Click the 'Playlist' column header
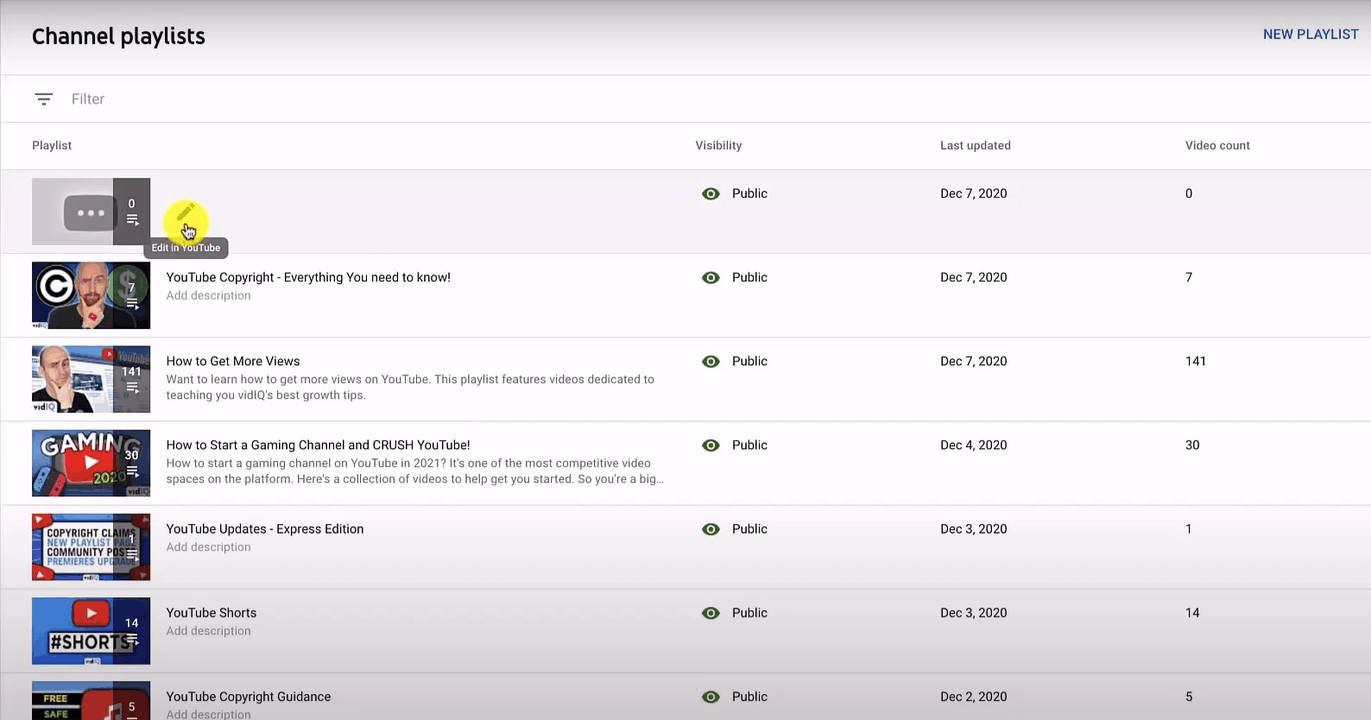The width and height of the screenshot is (1371, 720). [52, 146]
